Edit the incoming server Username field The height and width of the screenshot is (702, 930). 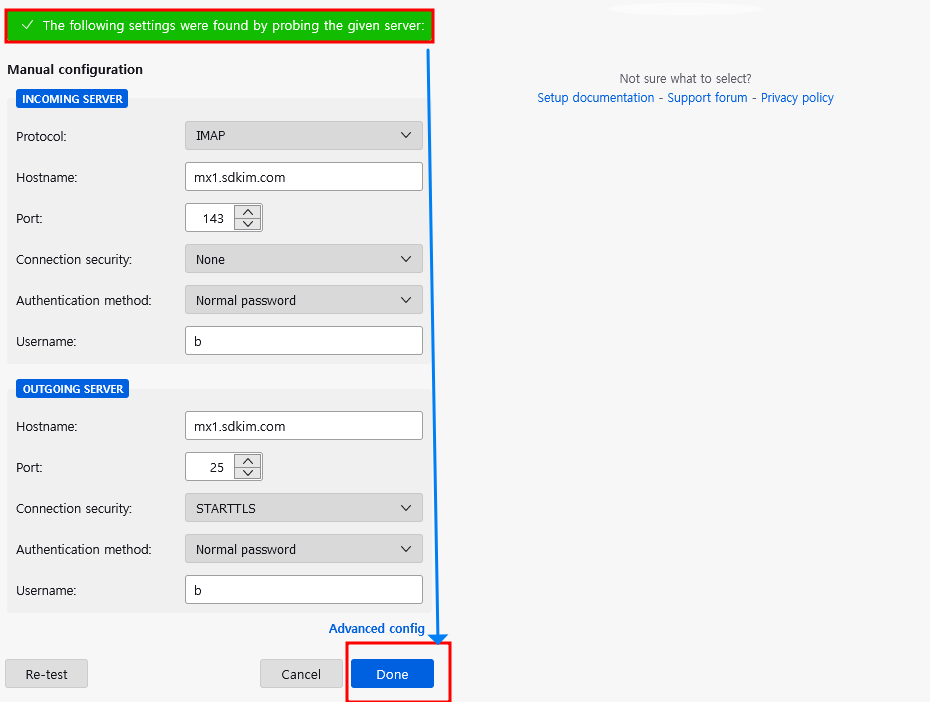[304, 341]
